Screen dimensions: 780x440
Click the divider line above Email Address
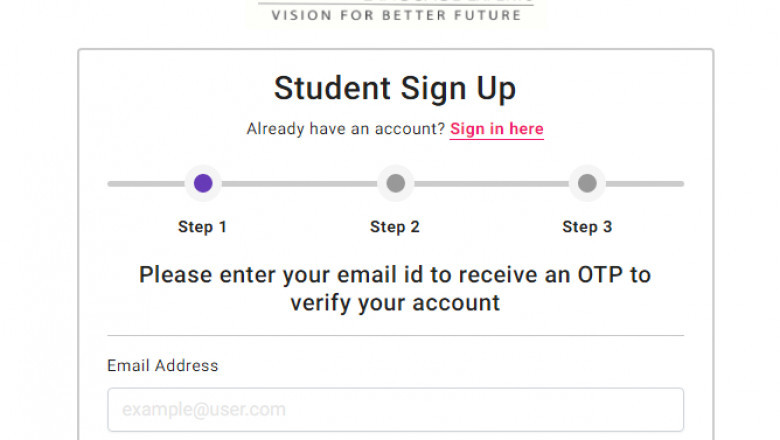click(395, 336)
